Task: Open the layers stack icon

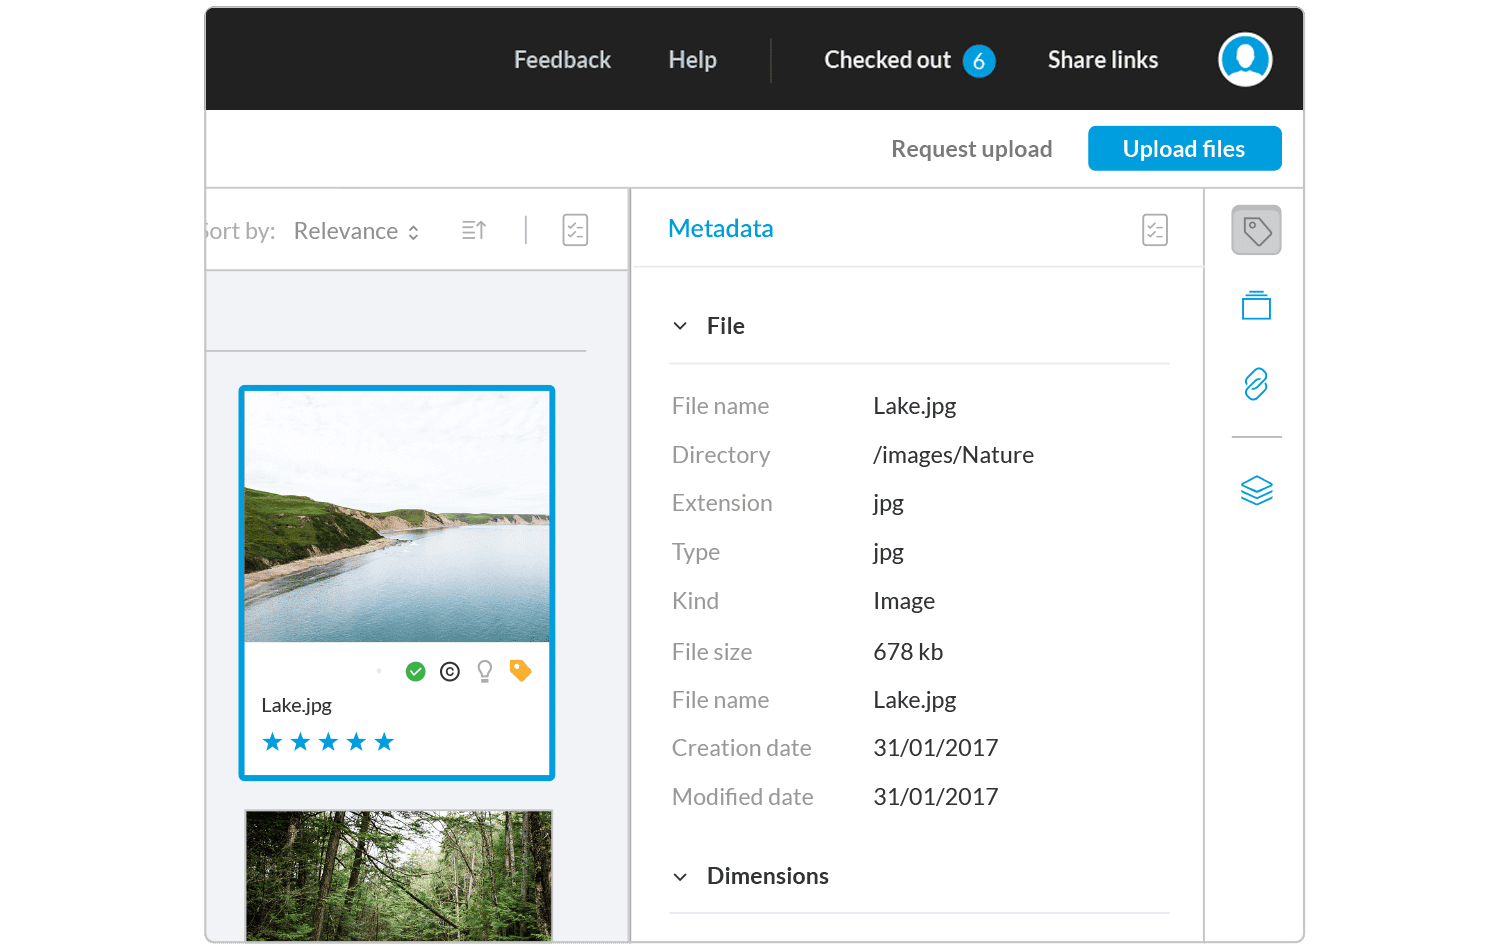Action: pyautogui.click(x=1256, y=490)
